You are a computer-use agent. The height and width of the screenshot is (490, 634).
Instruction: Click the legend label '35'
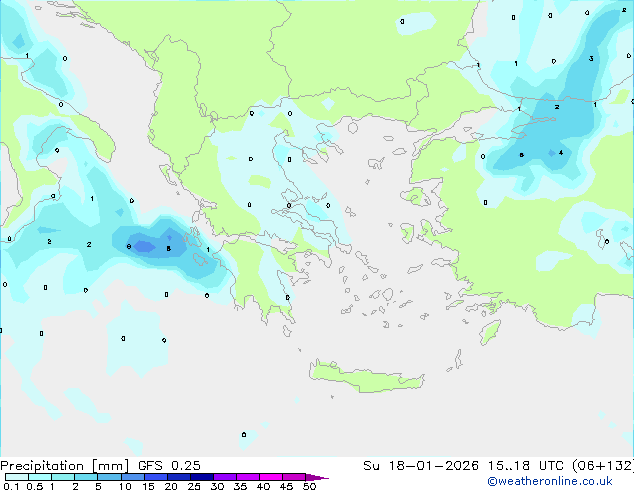pyautogui.click(x=241, y=486)
